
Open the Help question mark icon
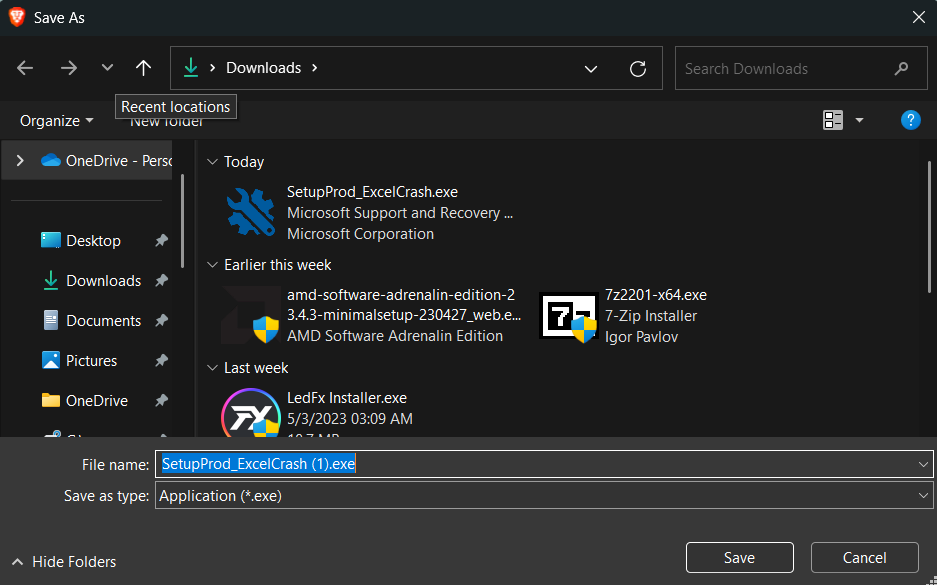point(910,120)
